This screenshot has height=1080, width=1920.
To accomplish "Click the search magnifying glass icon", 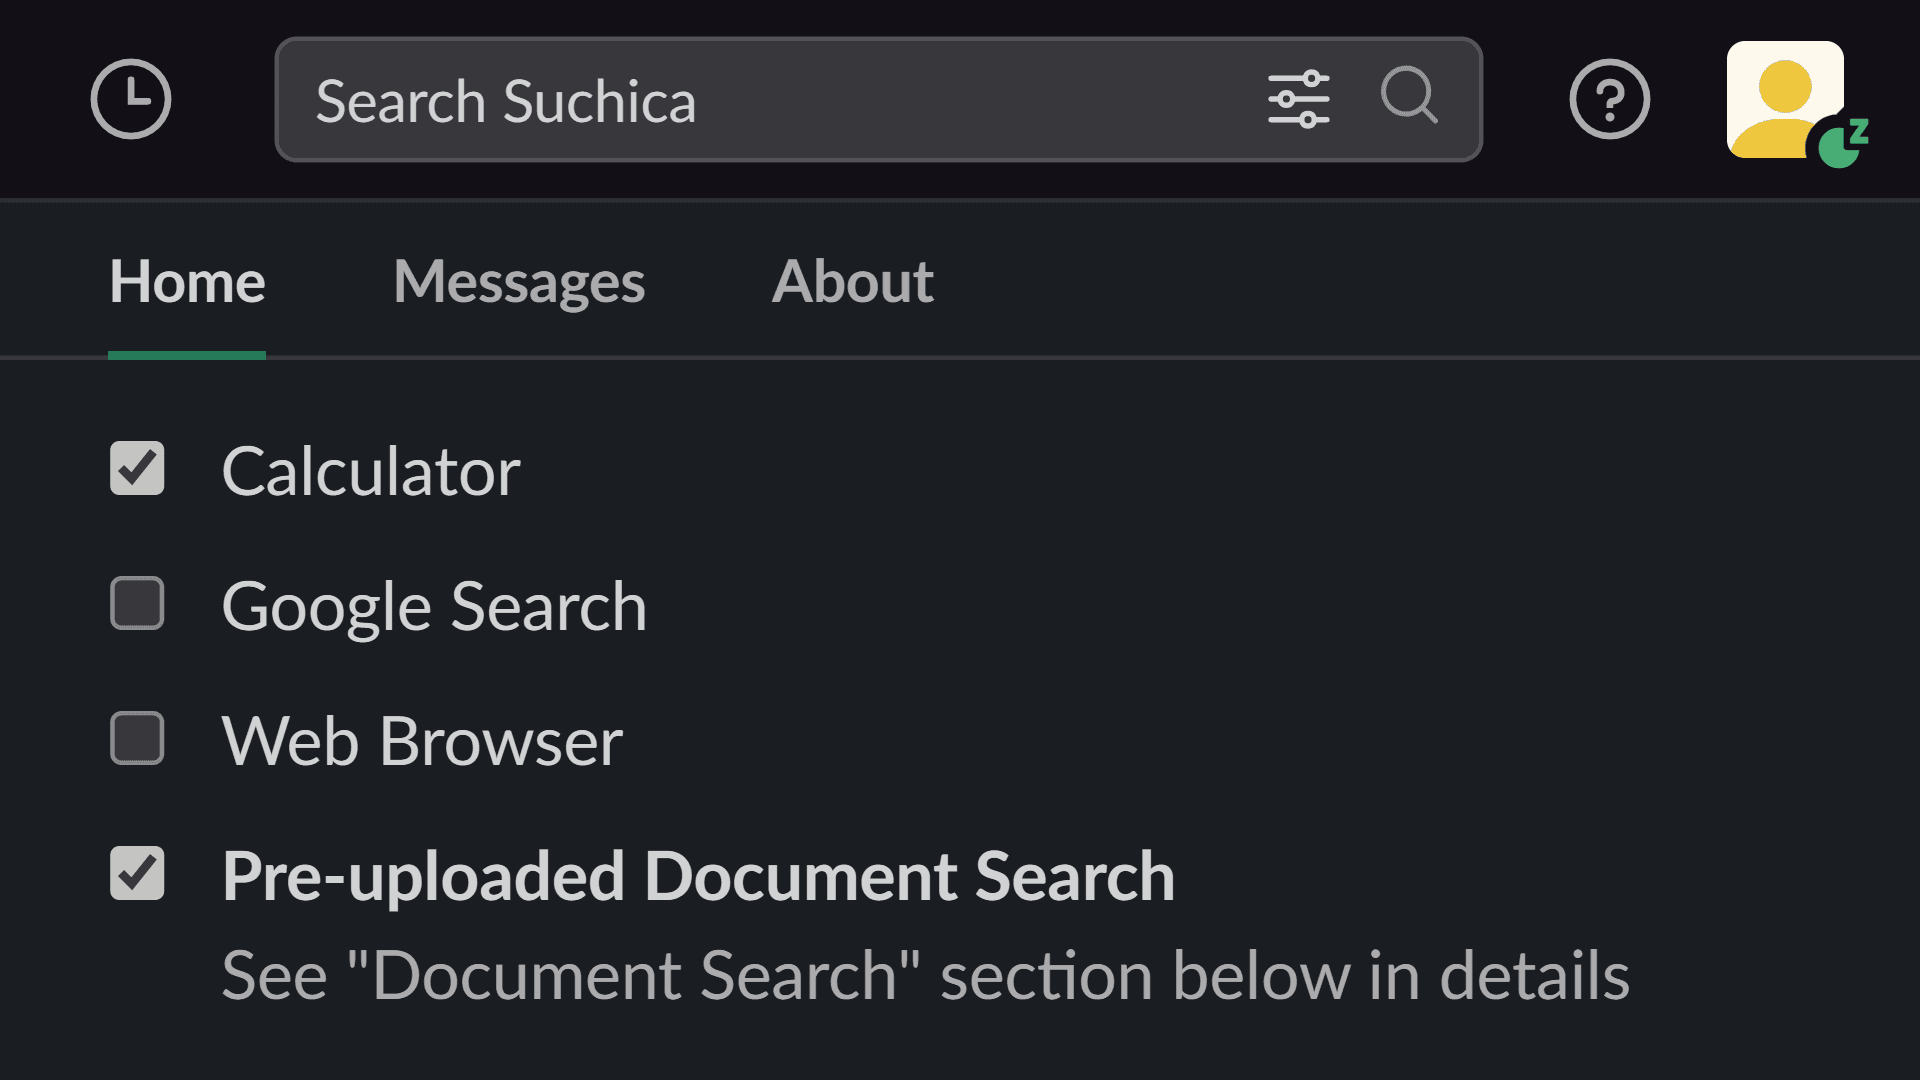I will (x=1411, y=99).
